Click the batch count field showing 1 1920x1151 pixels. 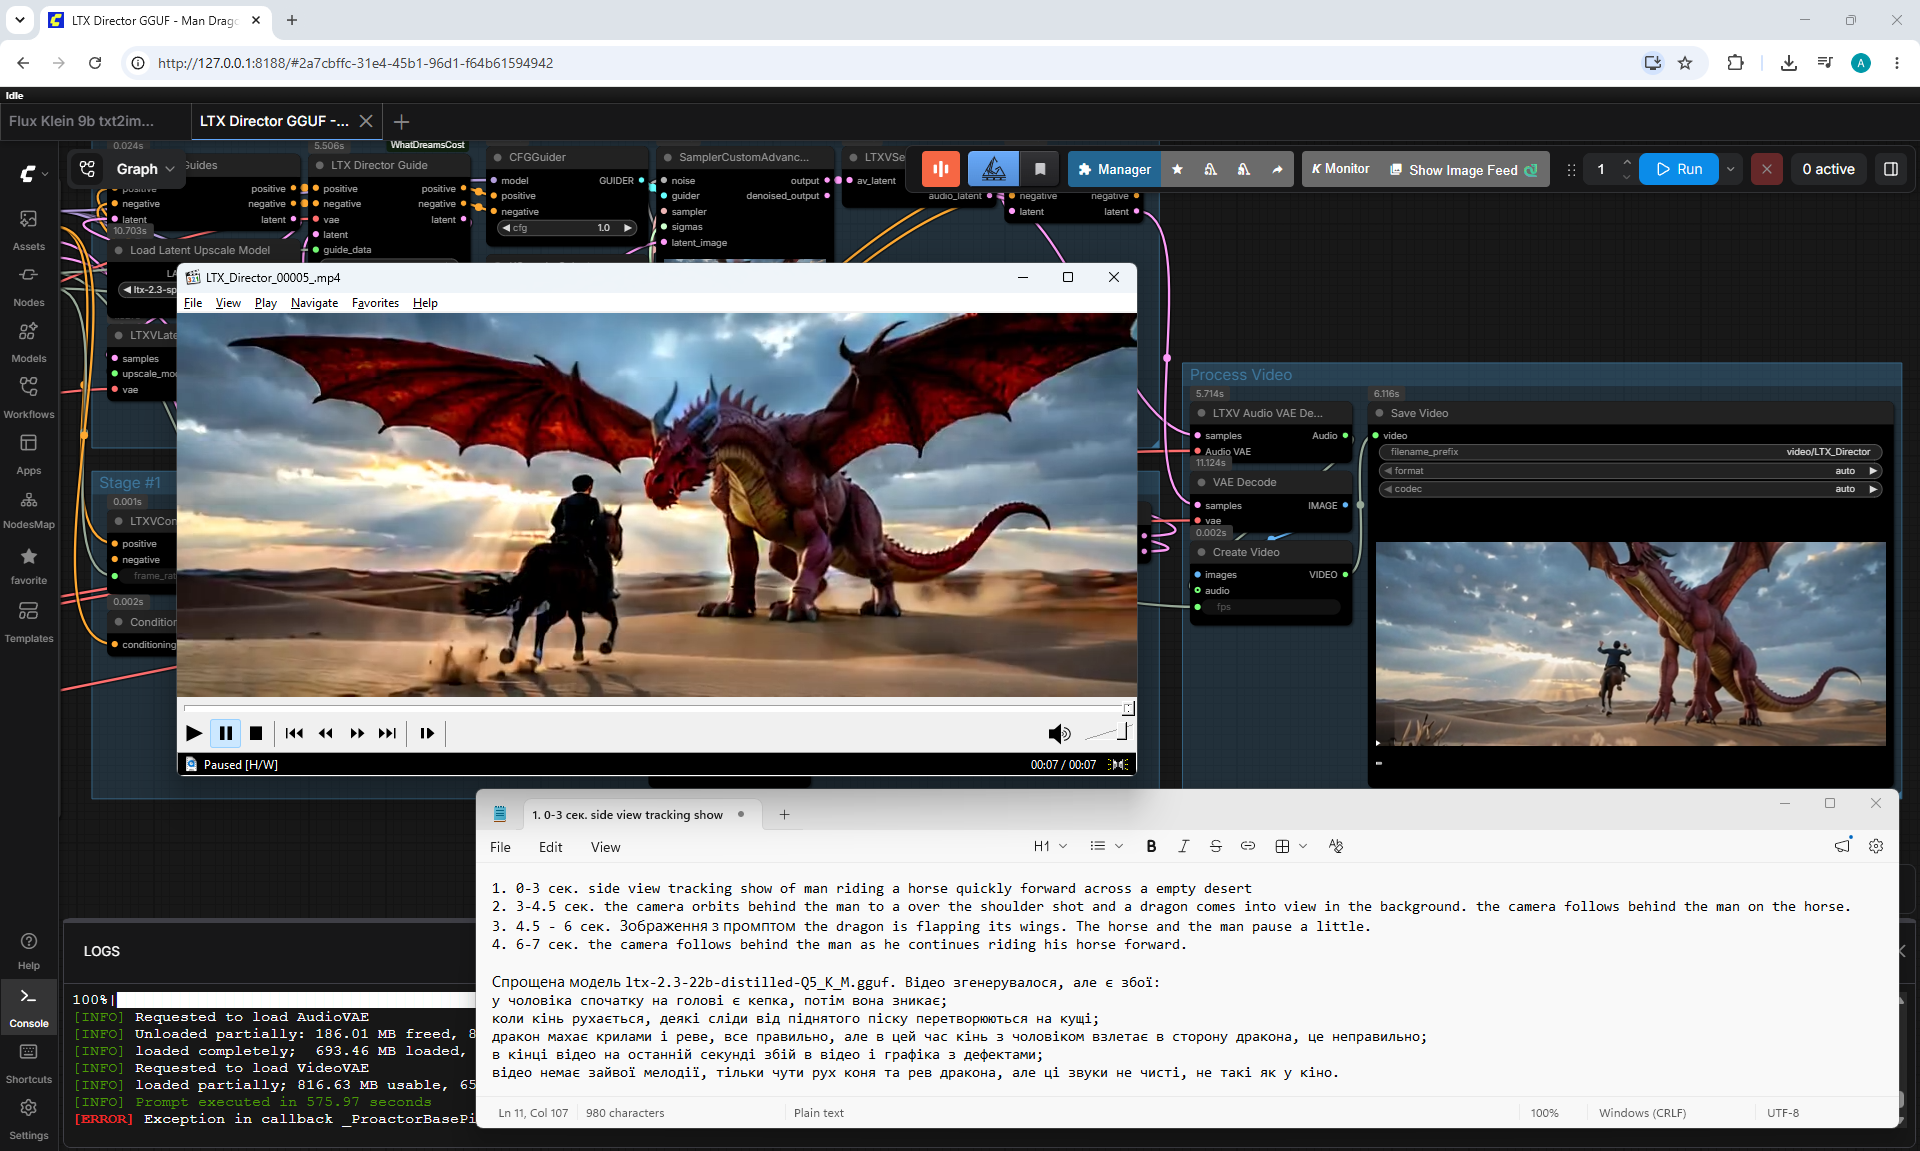pyautogui.click(x=1602, y=169)
